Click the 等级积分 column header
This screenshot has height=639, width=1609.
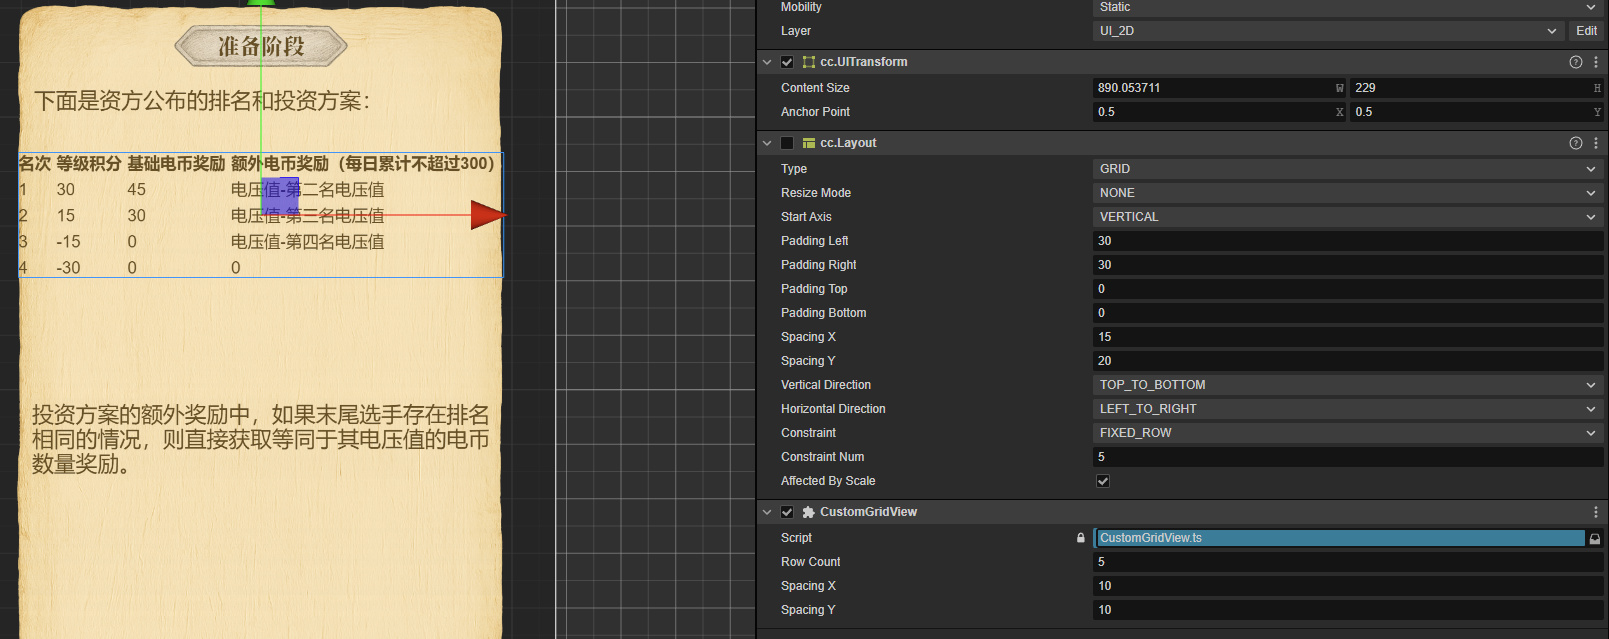pos(89,163)
